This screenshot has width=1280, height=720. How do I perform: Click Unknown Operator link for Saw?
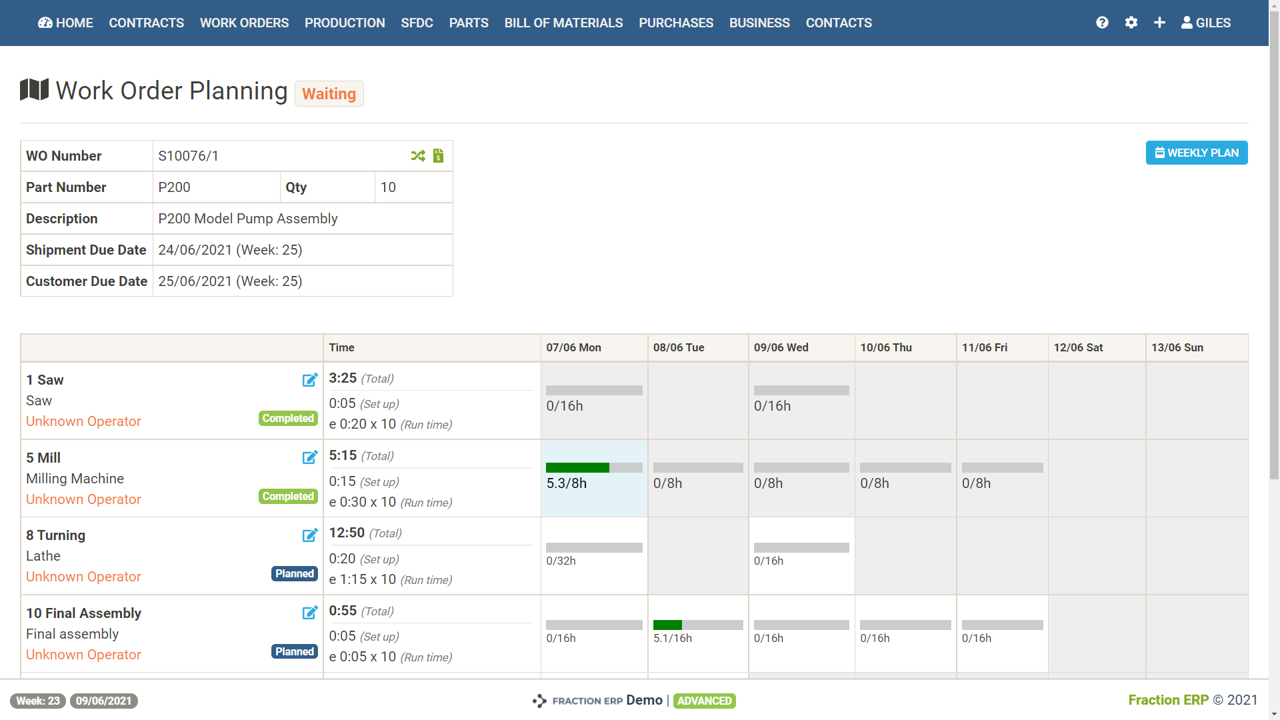pos(83,421)
